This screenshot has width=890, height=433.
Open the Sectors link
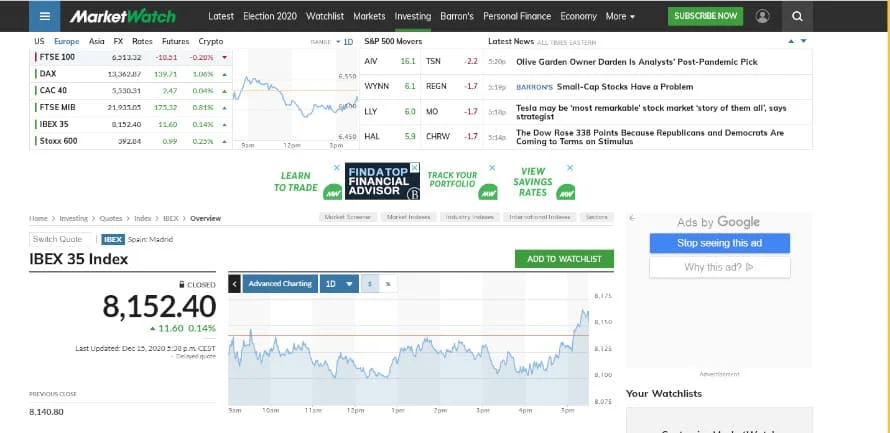click(597, 217)
